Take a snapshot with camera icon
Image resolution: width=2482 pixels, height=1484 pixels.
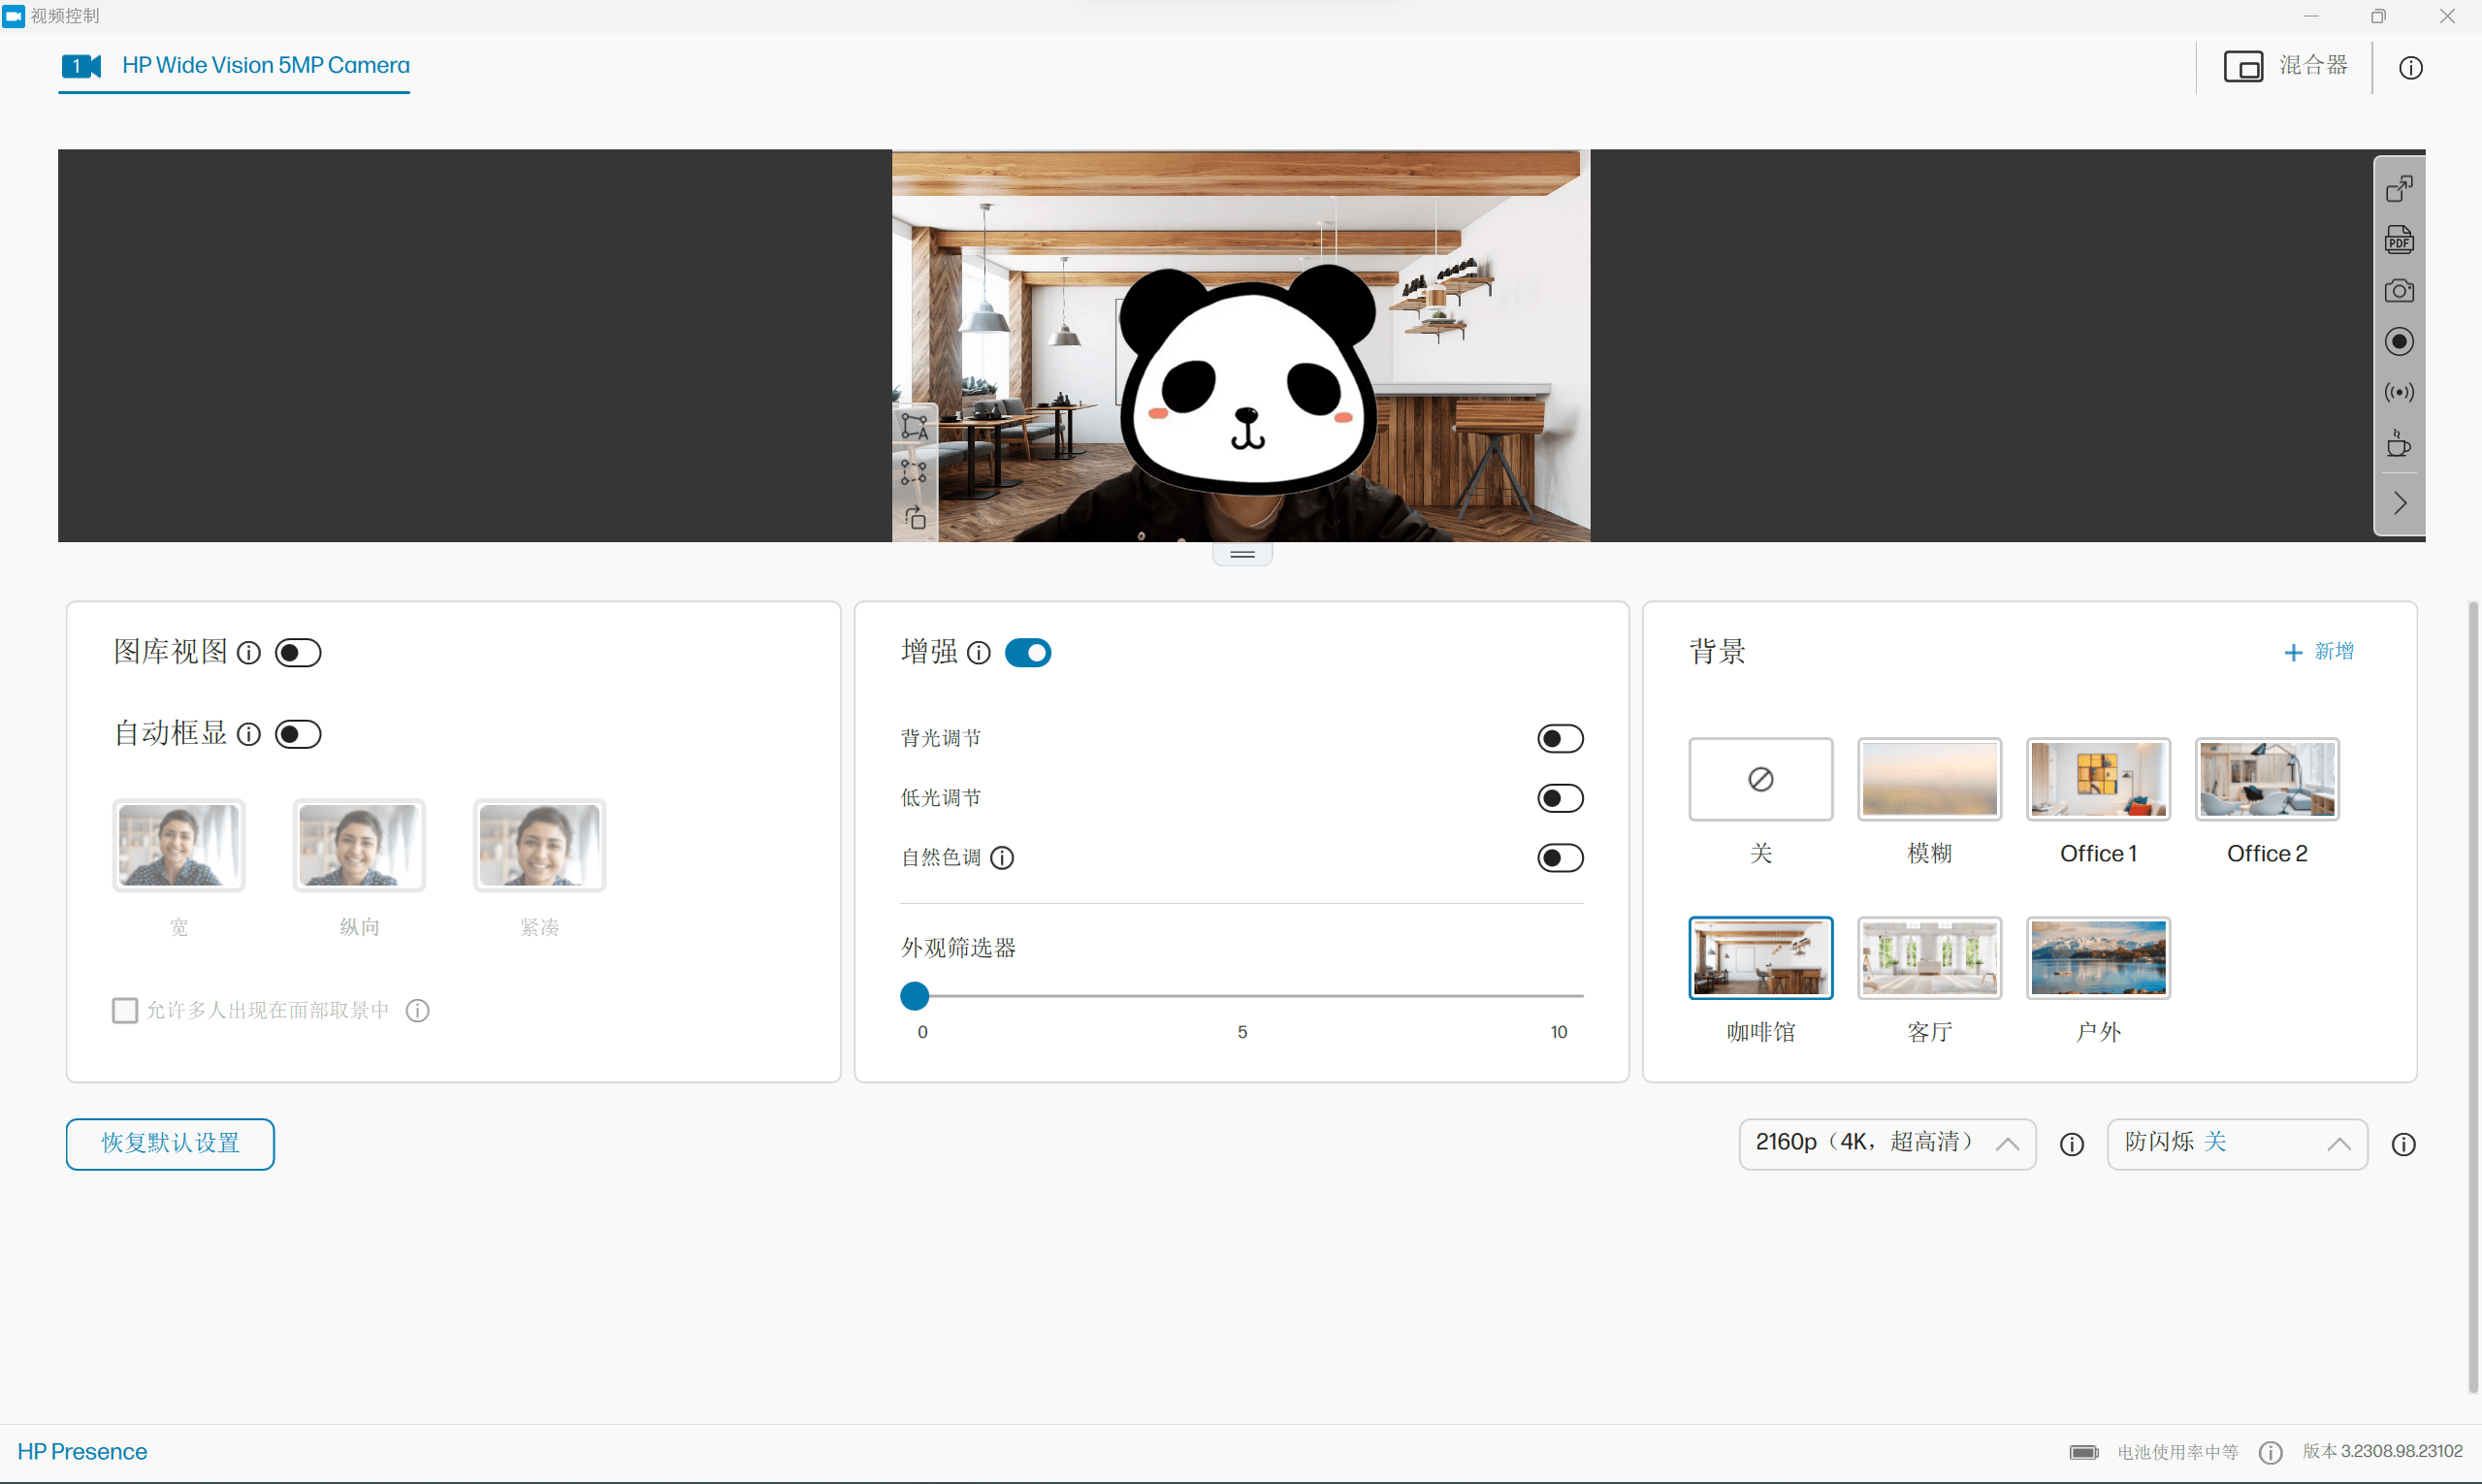(2399, 291)
